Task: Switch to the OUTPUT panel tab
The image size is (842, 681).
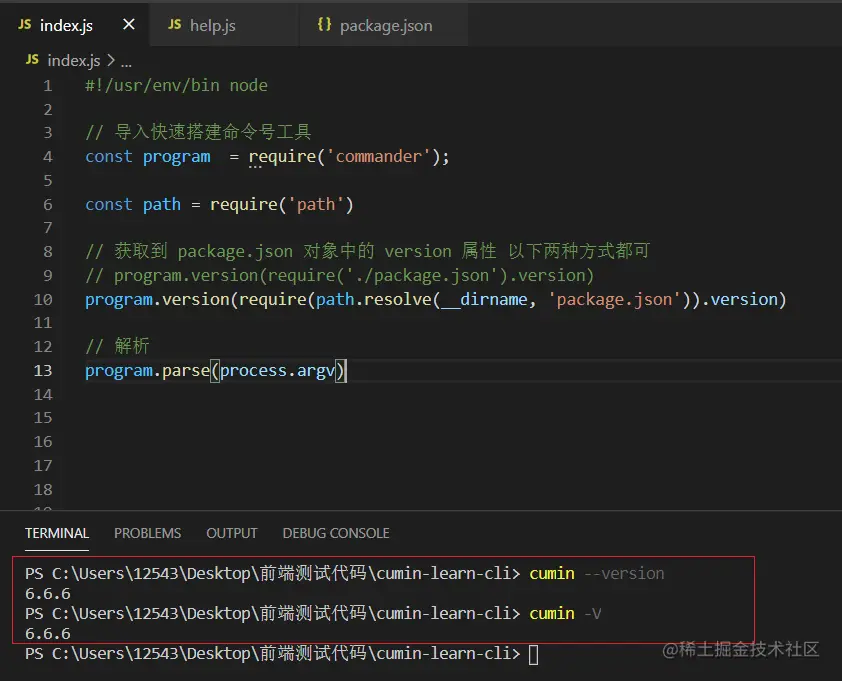Action: tap(232, 533)
